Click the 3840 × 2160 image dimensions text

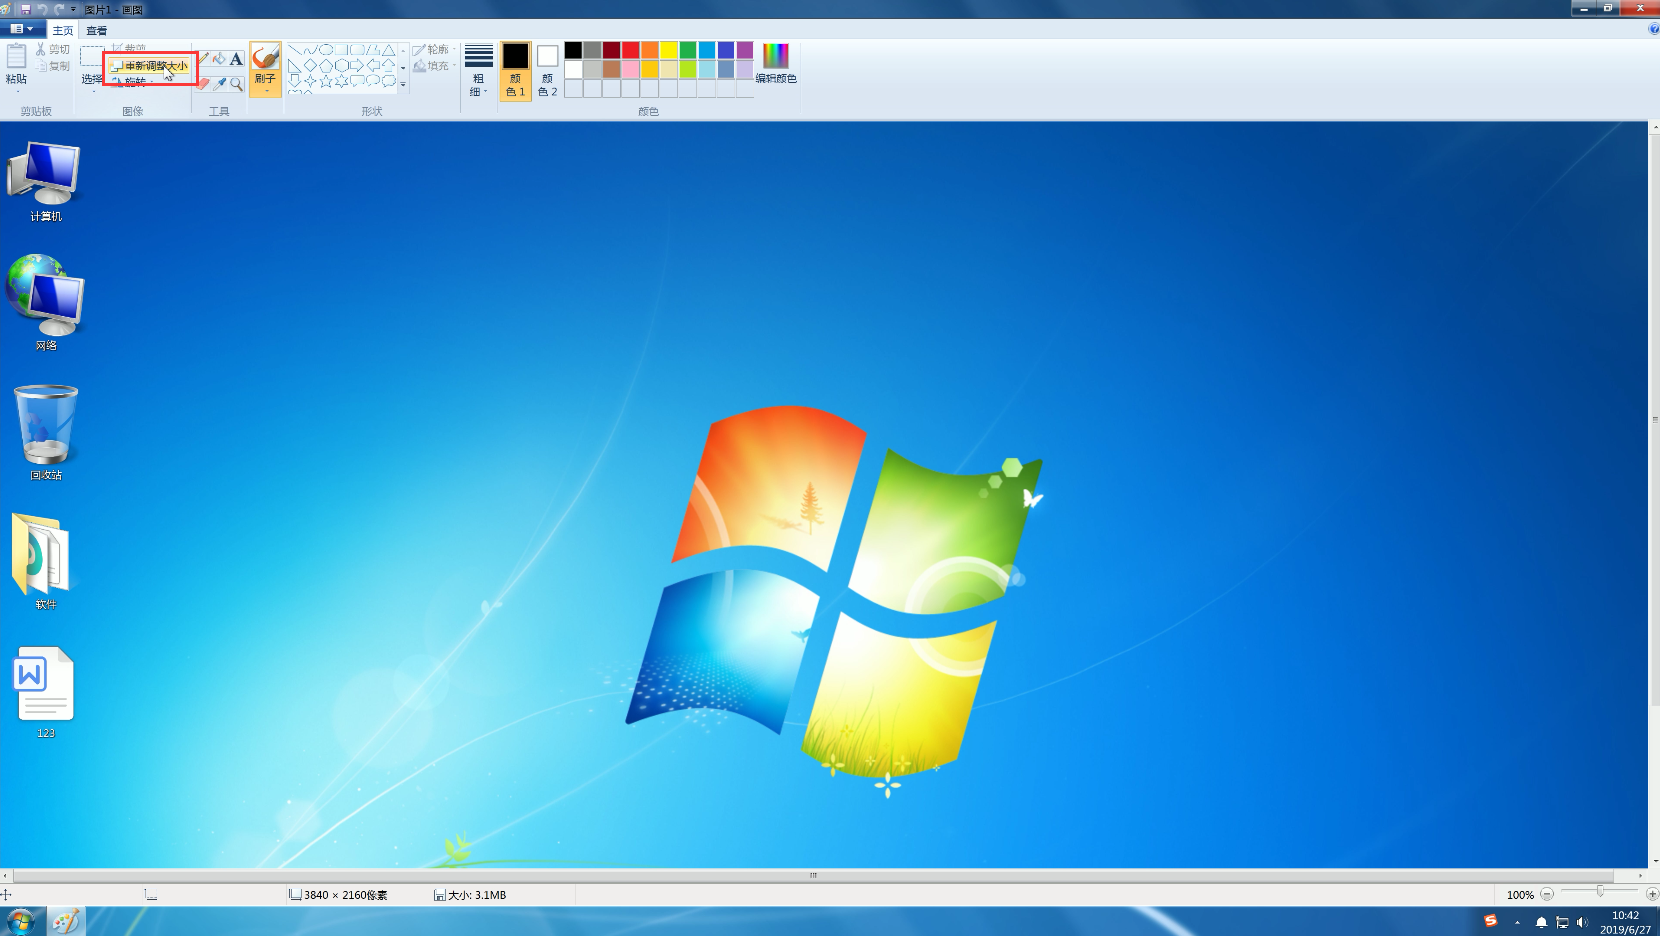pos(345,895)
